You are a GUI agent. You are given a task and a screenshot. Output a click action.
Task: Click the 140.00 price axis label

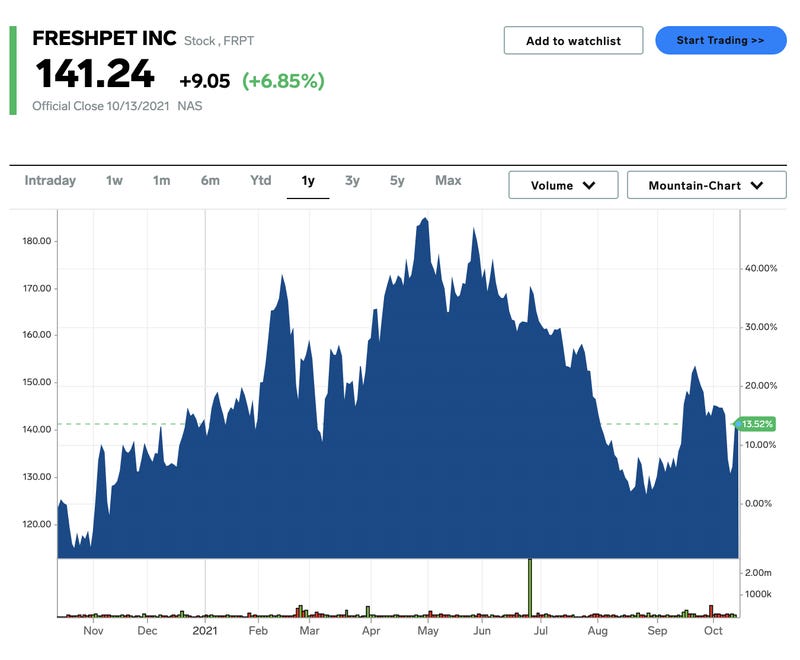point(37,429)
